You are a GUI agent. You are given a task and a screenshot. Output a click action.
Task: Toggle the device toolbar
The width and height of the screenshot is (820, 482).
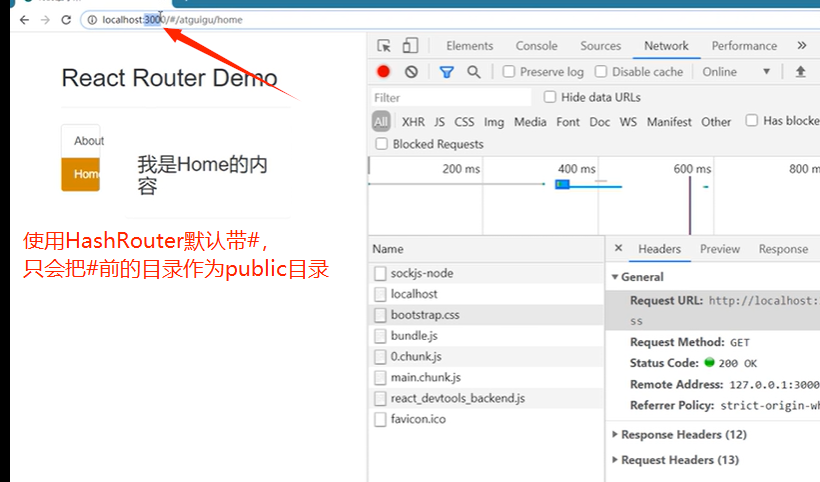point(410,45)
